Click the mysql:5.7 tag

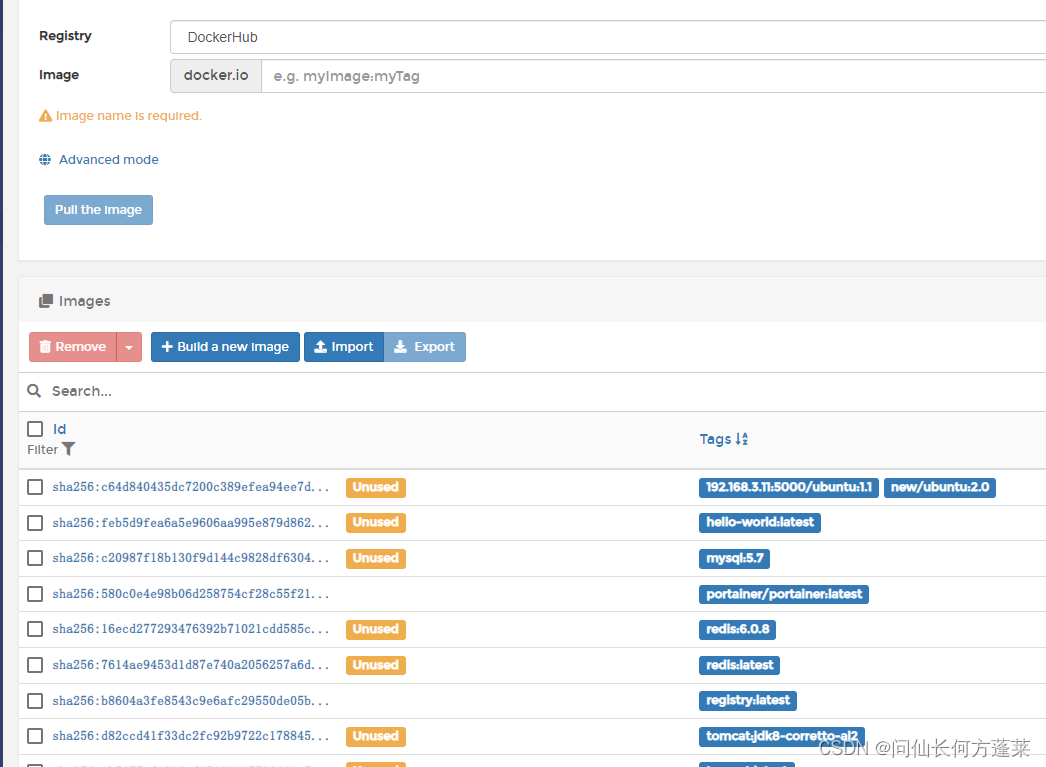pos(734,558)
